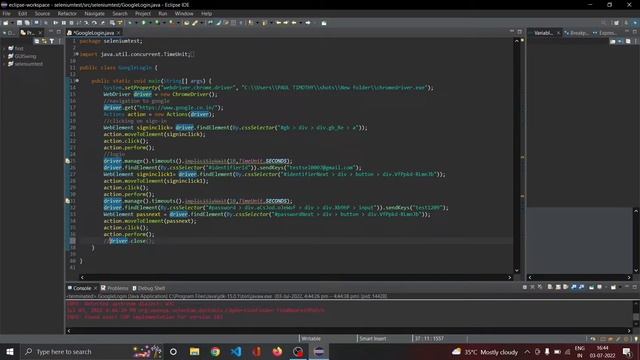
Task: Open the New file dropdown arrow
Action: (x=12, y=23)
